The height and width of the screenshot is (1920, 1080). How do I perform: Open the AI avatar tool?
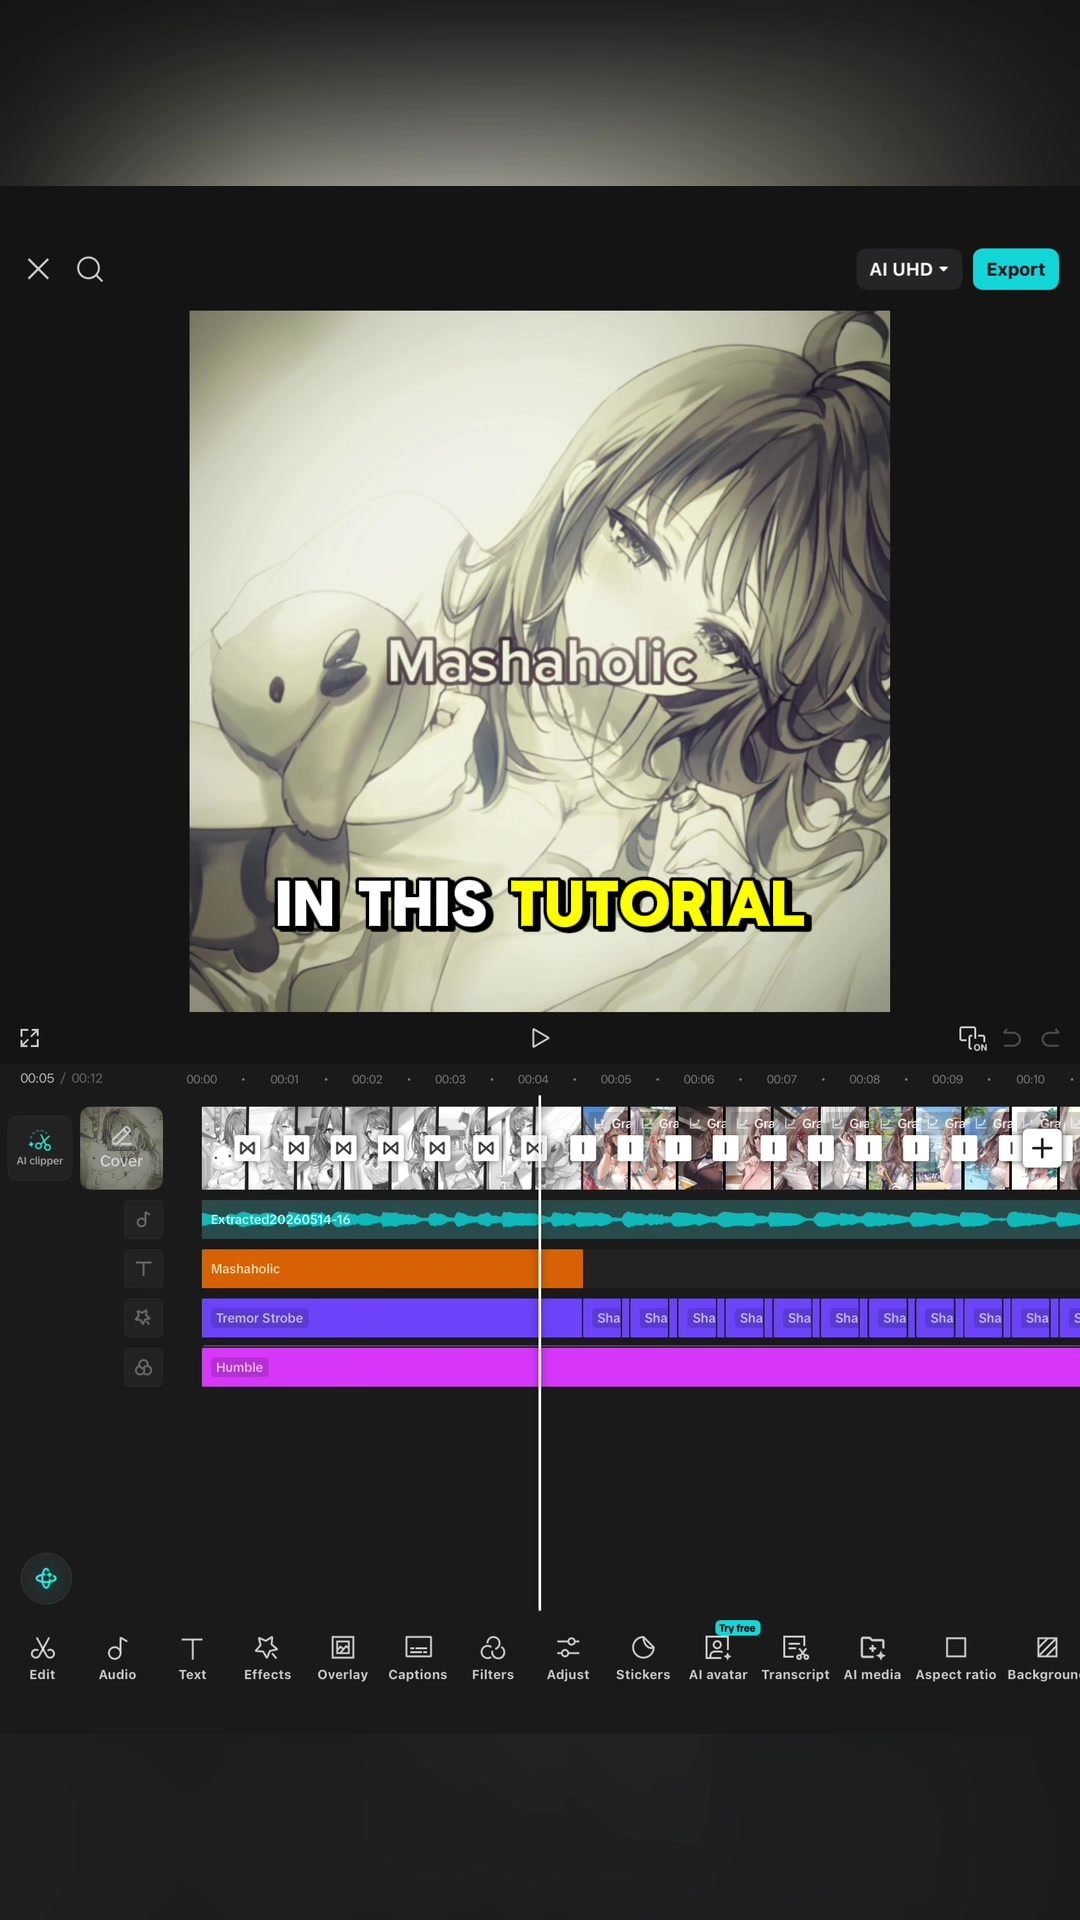[718, 1658]
